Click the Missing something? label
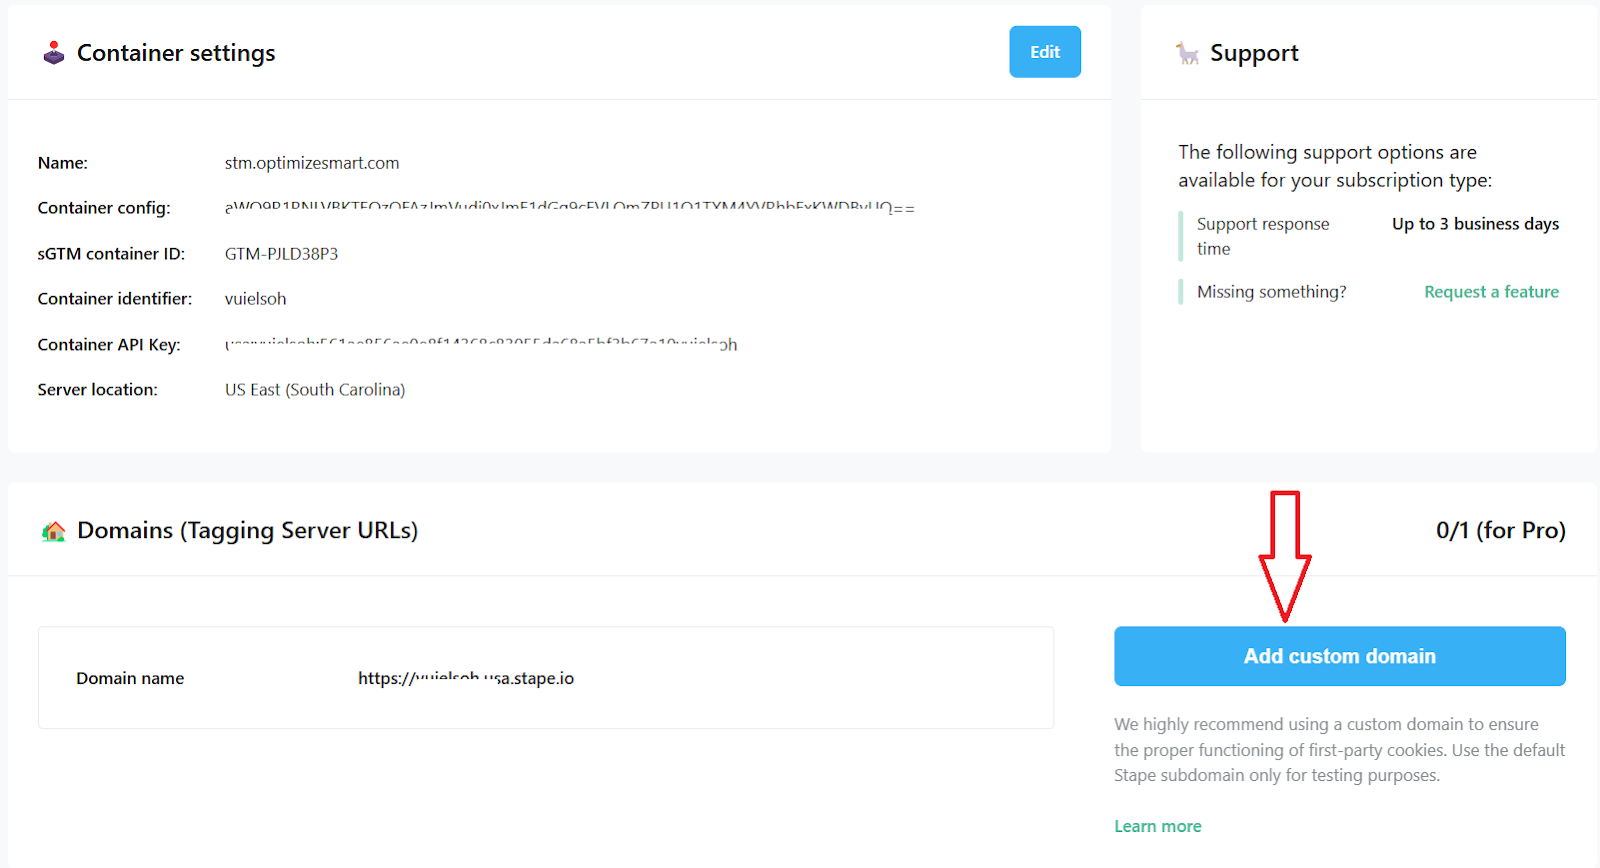Screen dimensions: 1600x868 pyautogui.click(x=1271, y=292)
